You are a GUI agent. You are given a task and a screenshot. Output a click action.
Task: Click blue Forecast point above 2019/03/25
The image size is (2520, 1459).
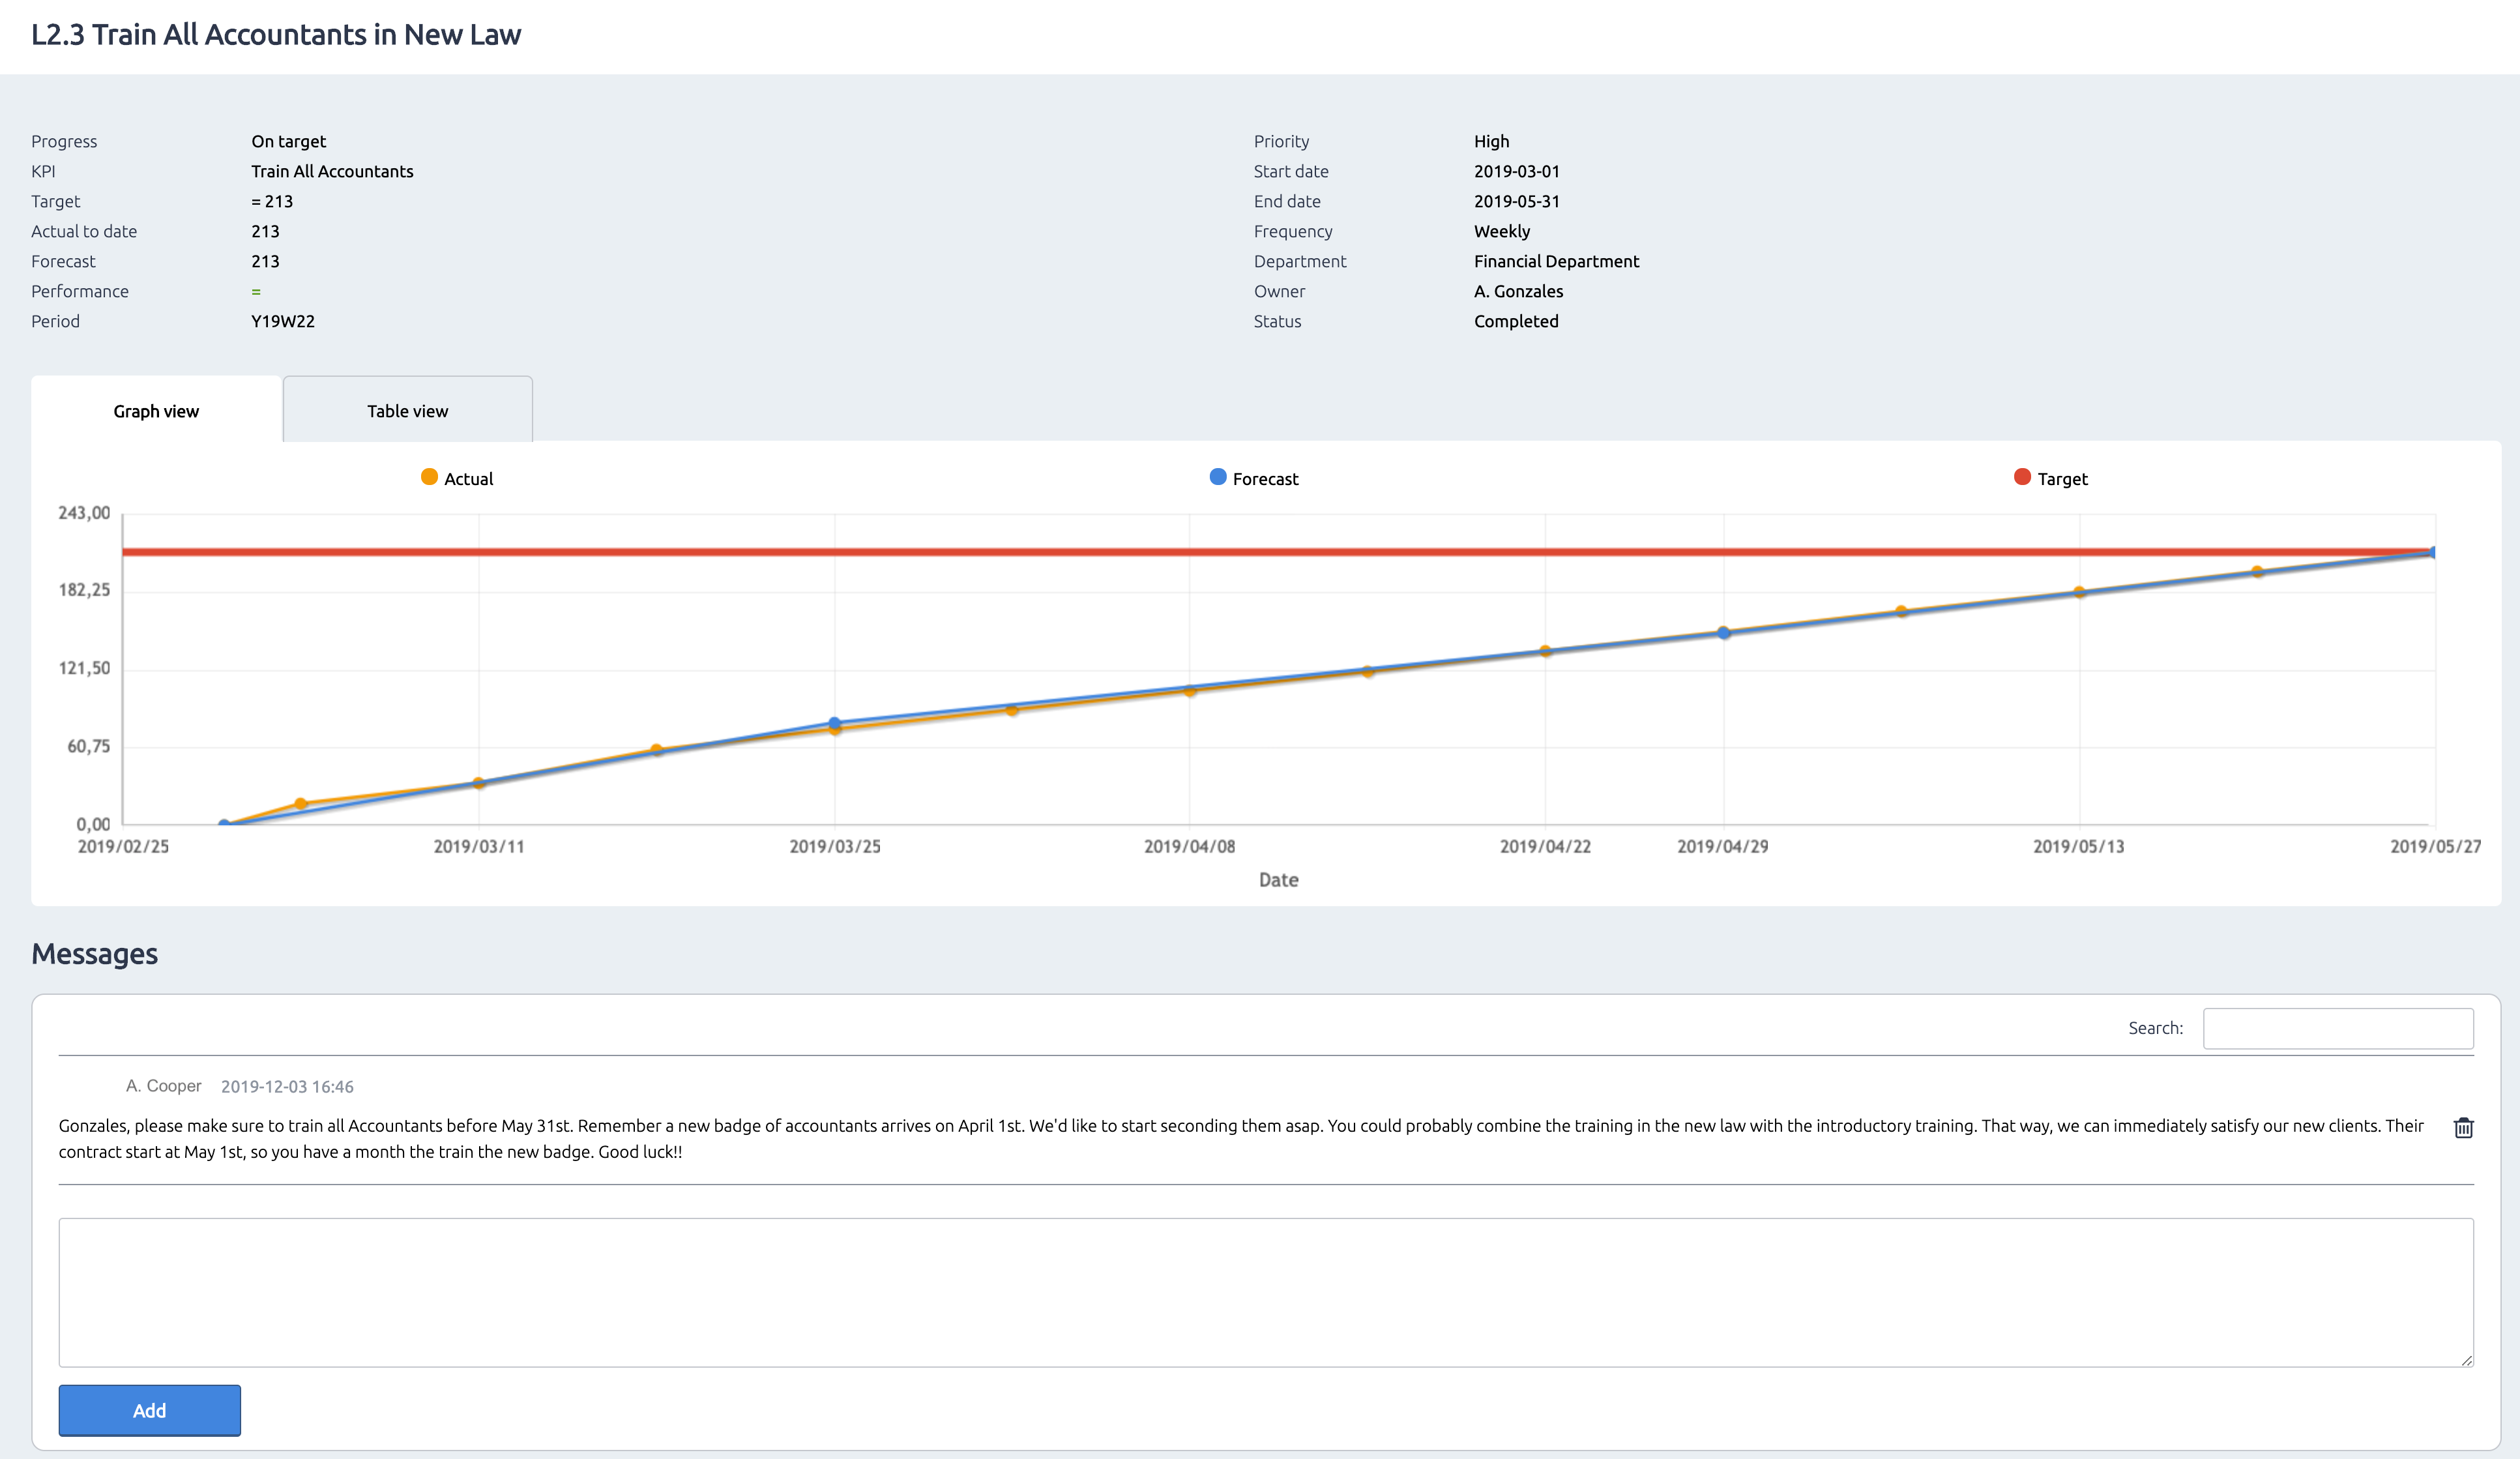tap(835, 722)
